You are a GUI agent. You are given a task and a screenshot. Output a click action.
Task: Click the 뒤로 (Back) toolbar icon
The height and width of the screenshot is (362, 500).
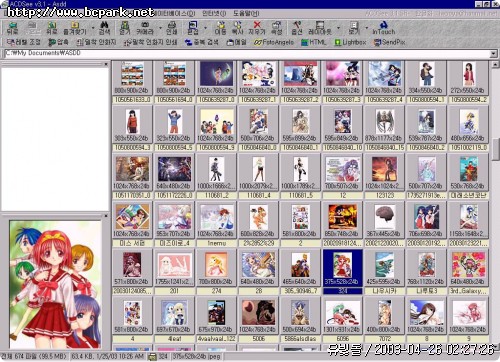pyautogui.click(x=12, y=28)
